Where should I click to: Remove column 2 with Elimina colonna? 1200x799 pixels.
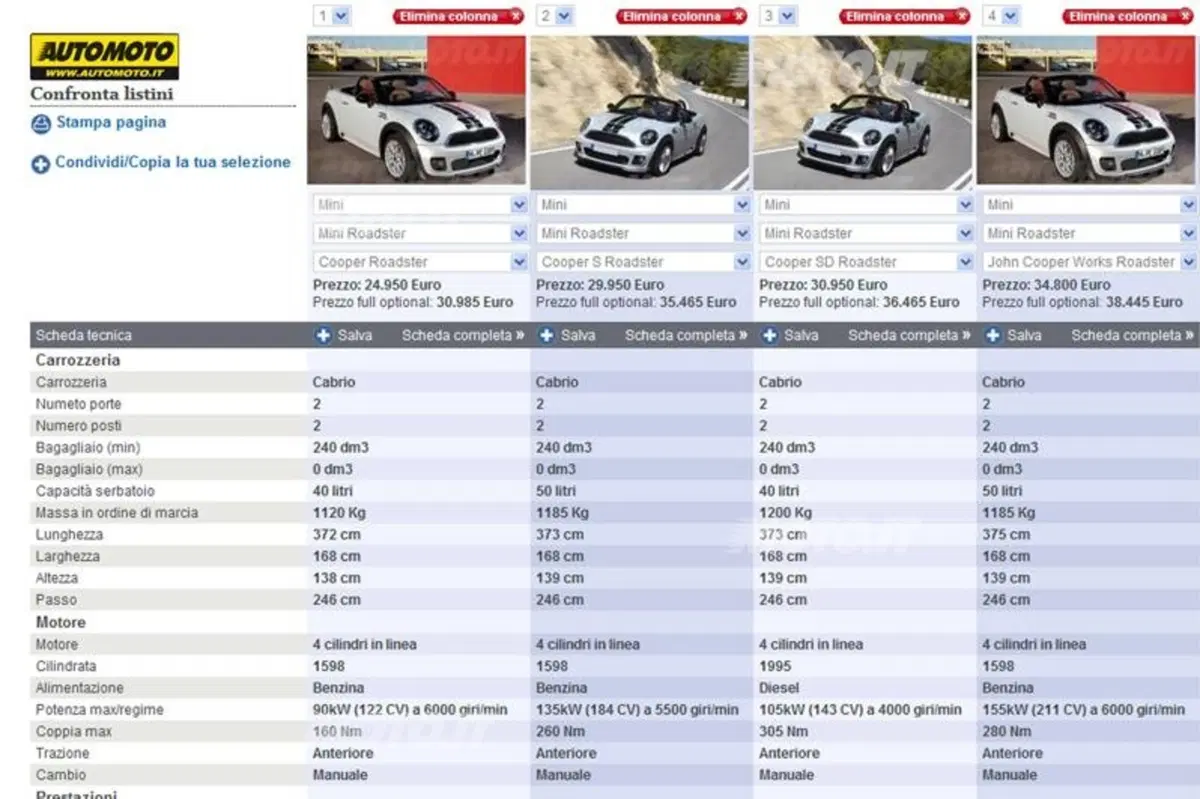point(682,16)
